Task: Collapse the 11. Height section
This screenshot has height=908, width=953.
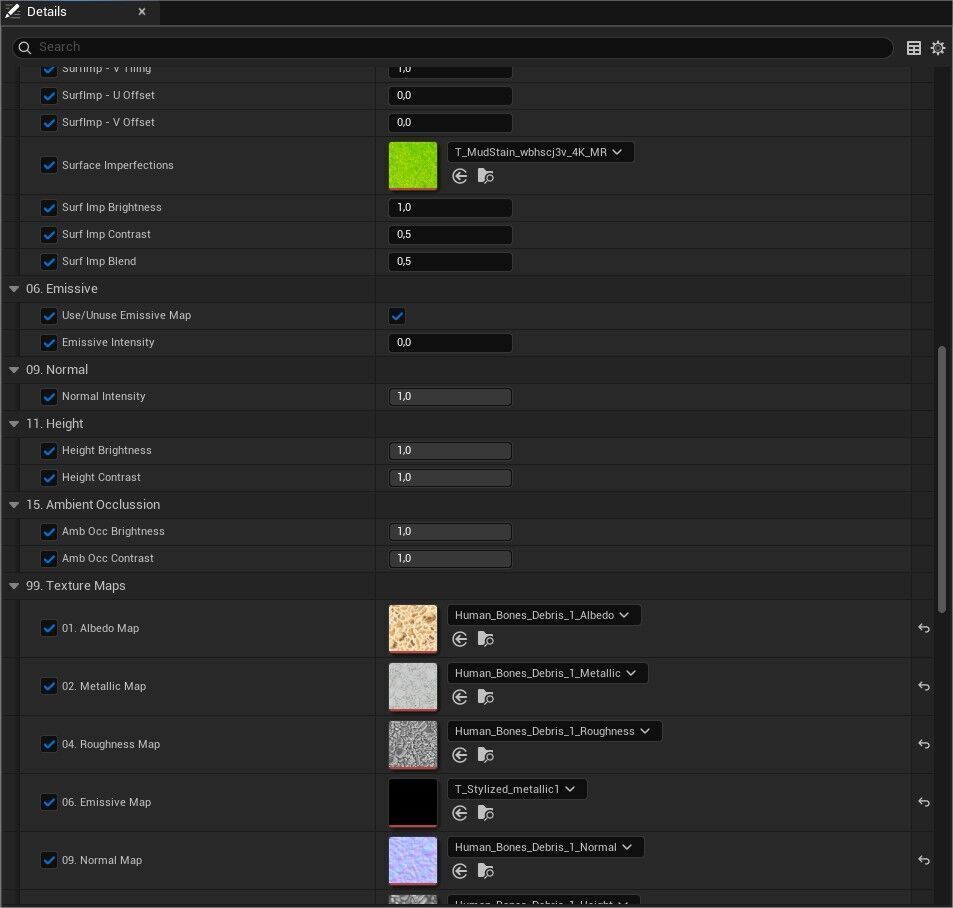Action: pos(14,424)
